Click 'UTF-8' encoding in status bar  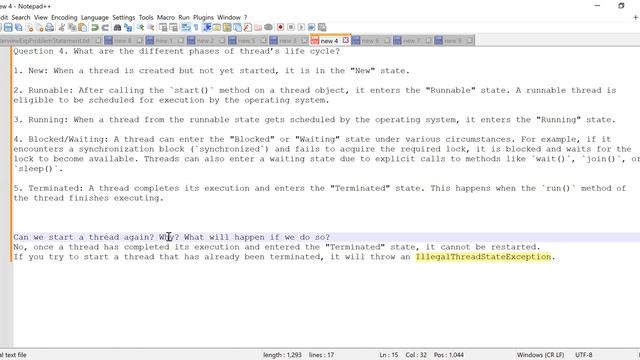coord(584,355)
